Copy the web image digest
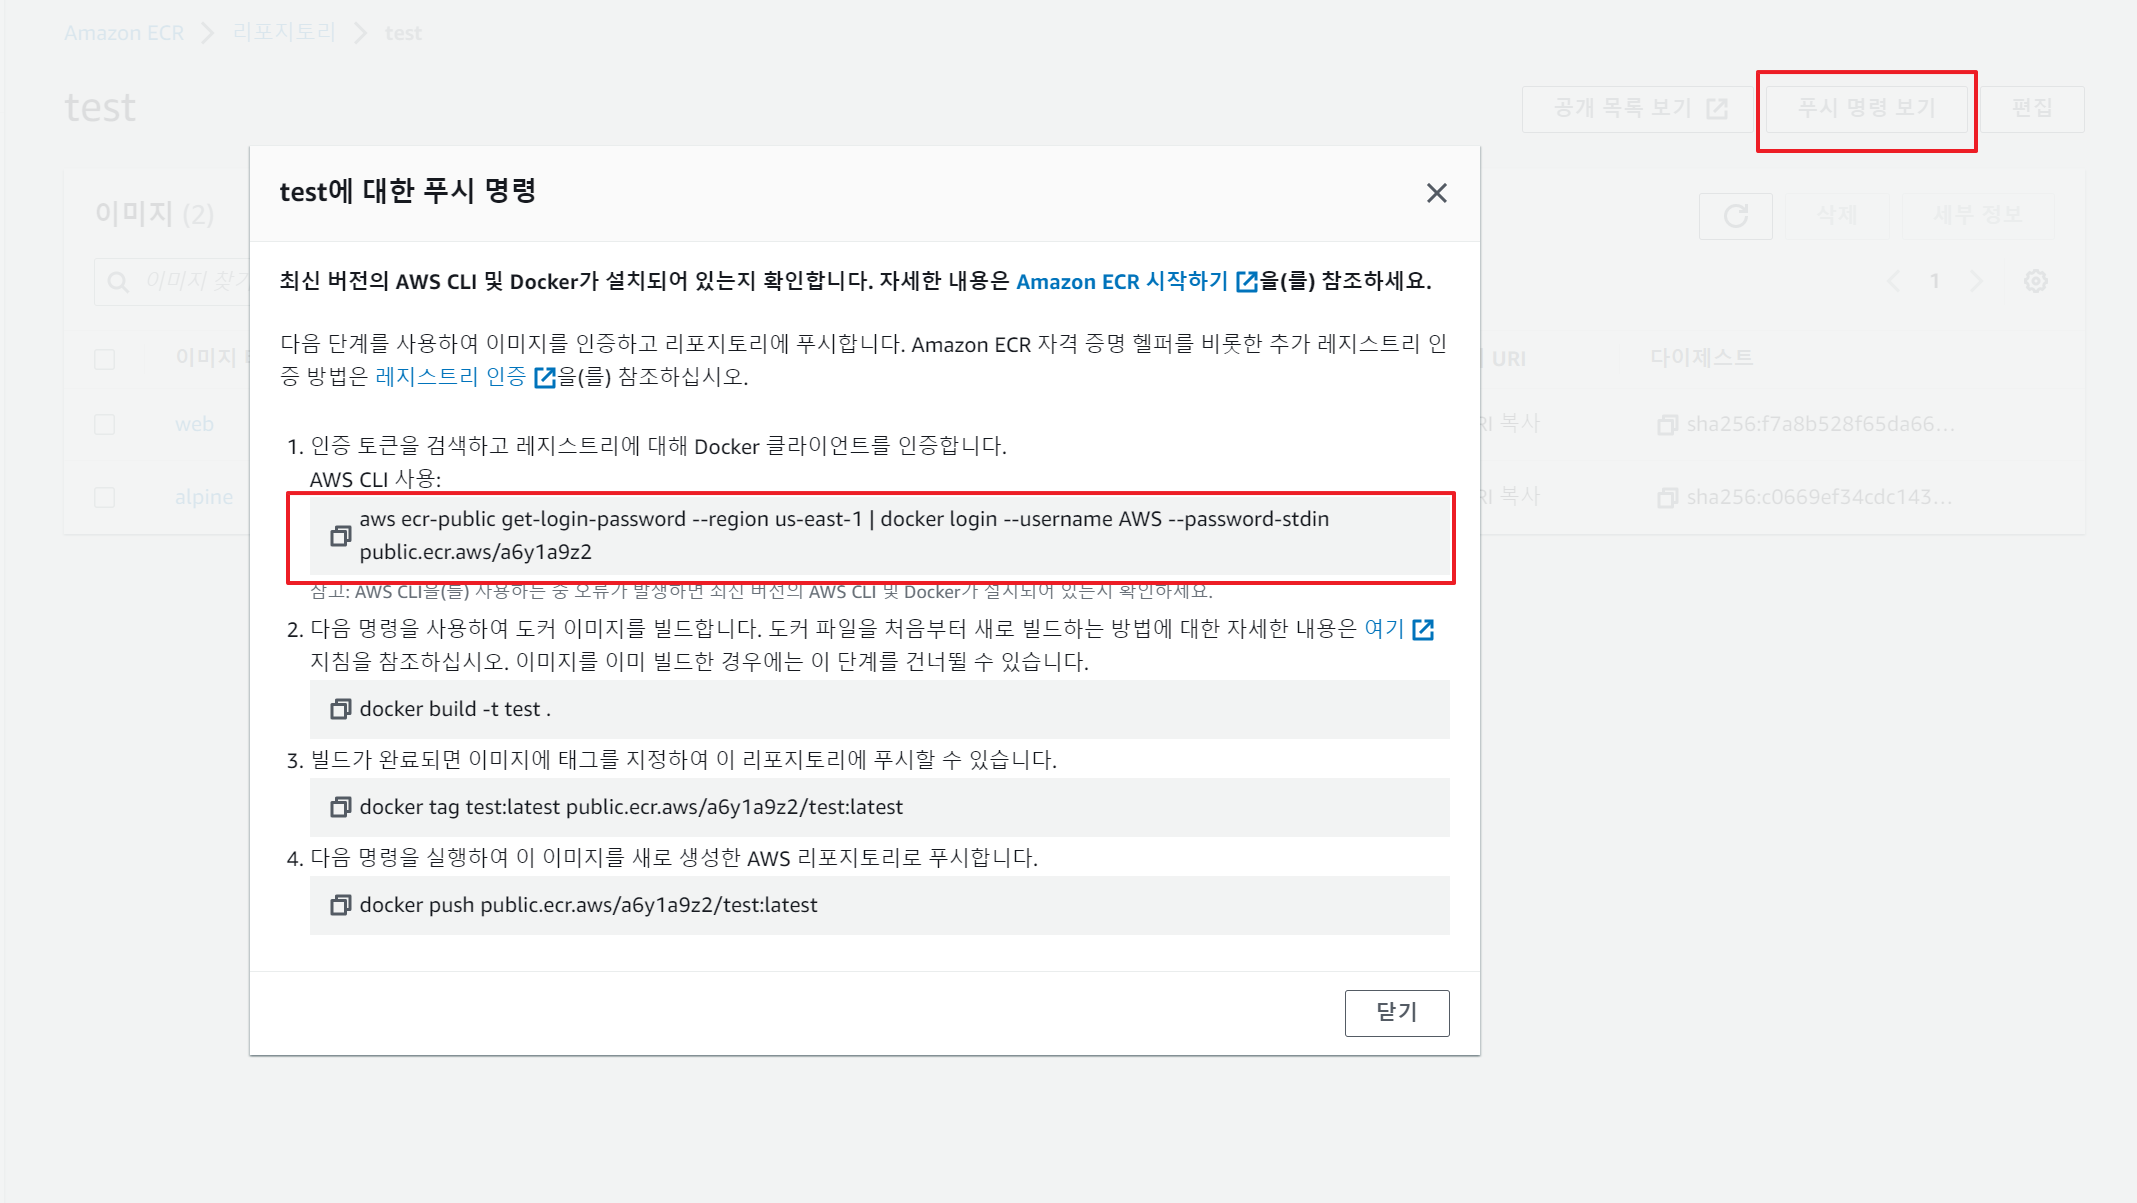This screenshot has width=2137, height=1203. 1666,425
